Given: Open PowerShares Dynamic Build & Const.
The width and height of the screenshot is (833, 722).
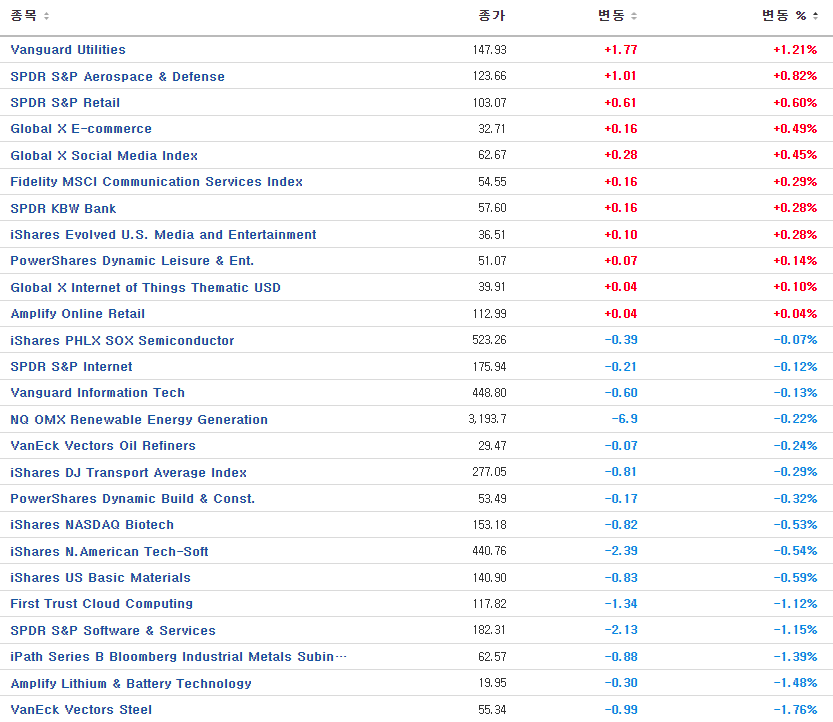Looking at the screenshot, I should pyautogui.click(x=133, y=498).
